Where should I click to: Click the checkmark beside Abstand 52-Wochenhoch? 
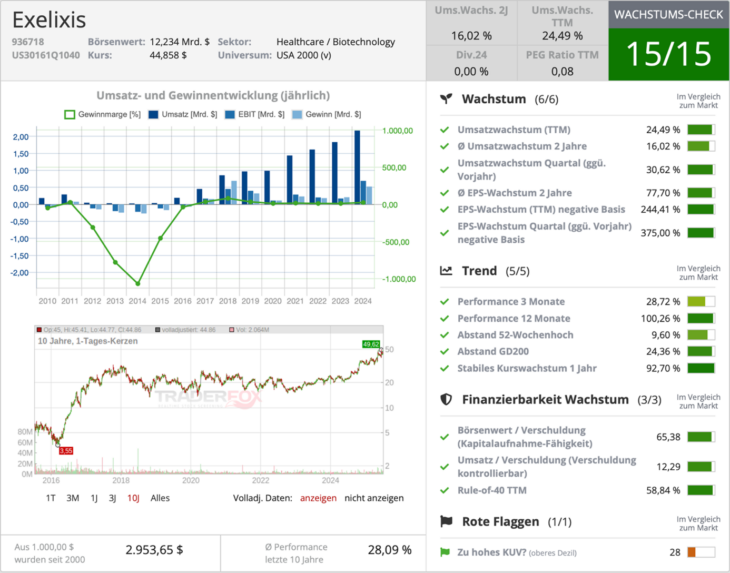445,335
